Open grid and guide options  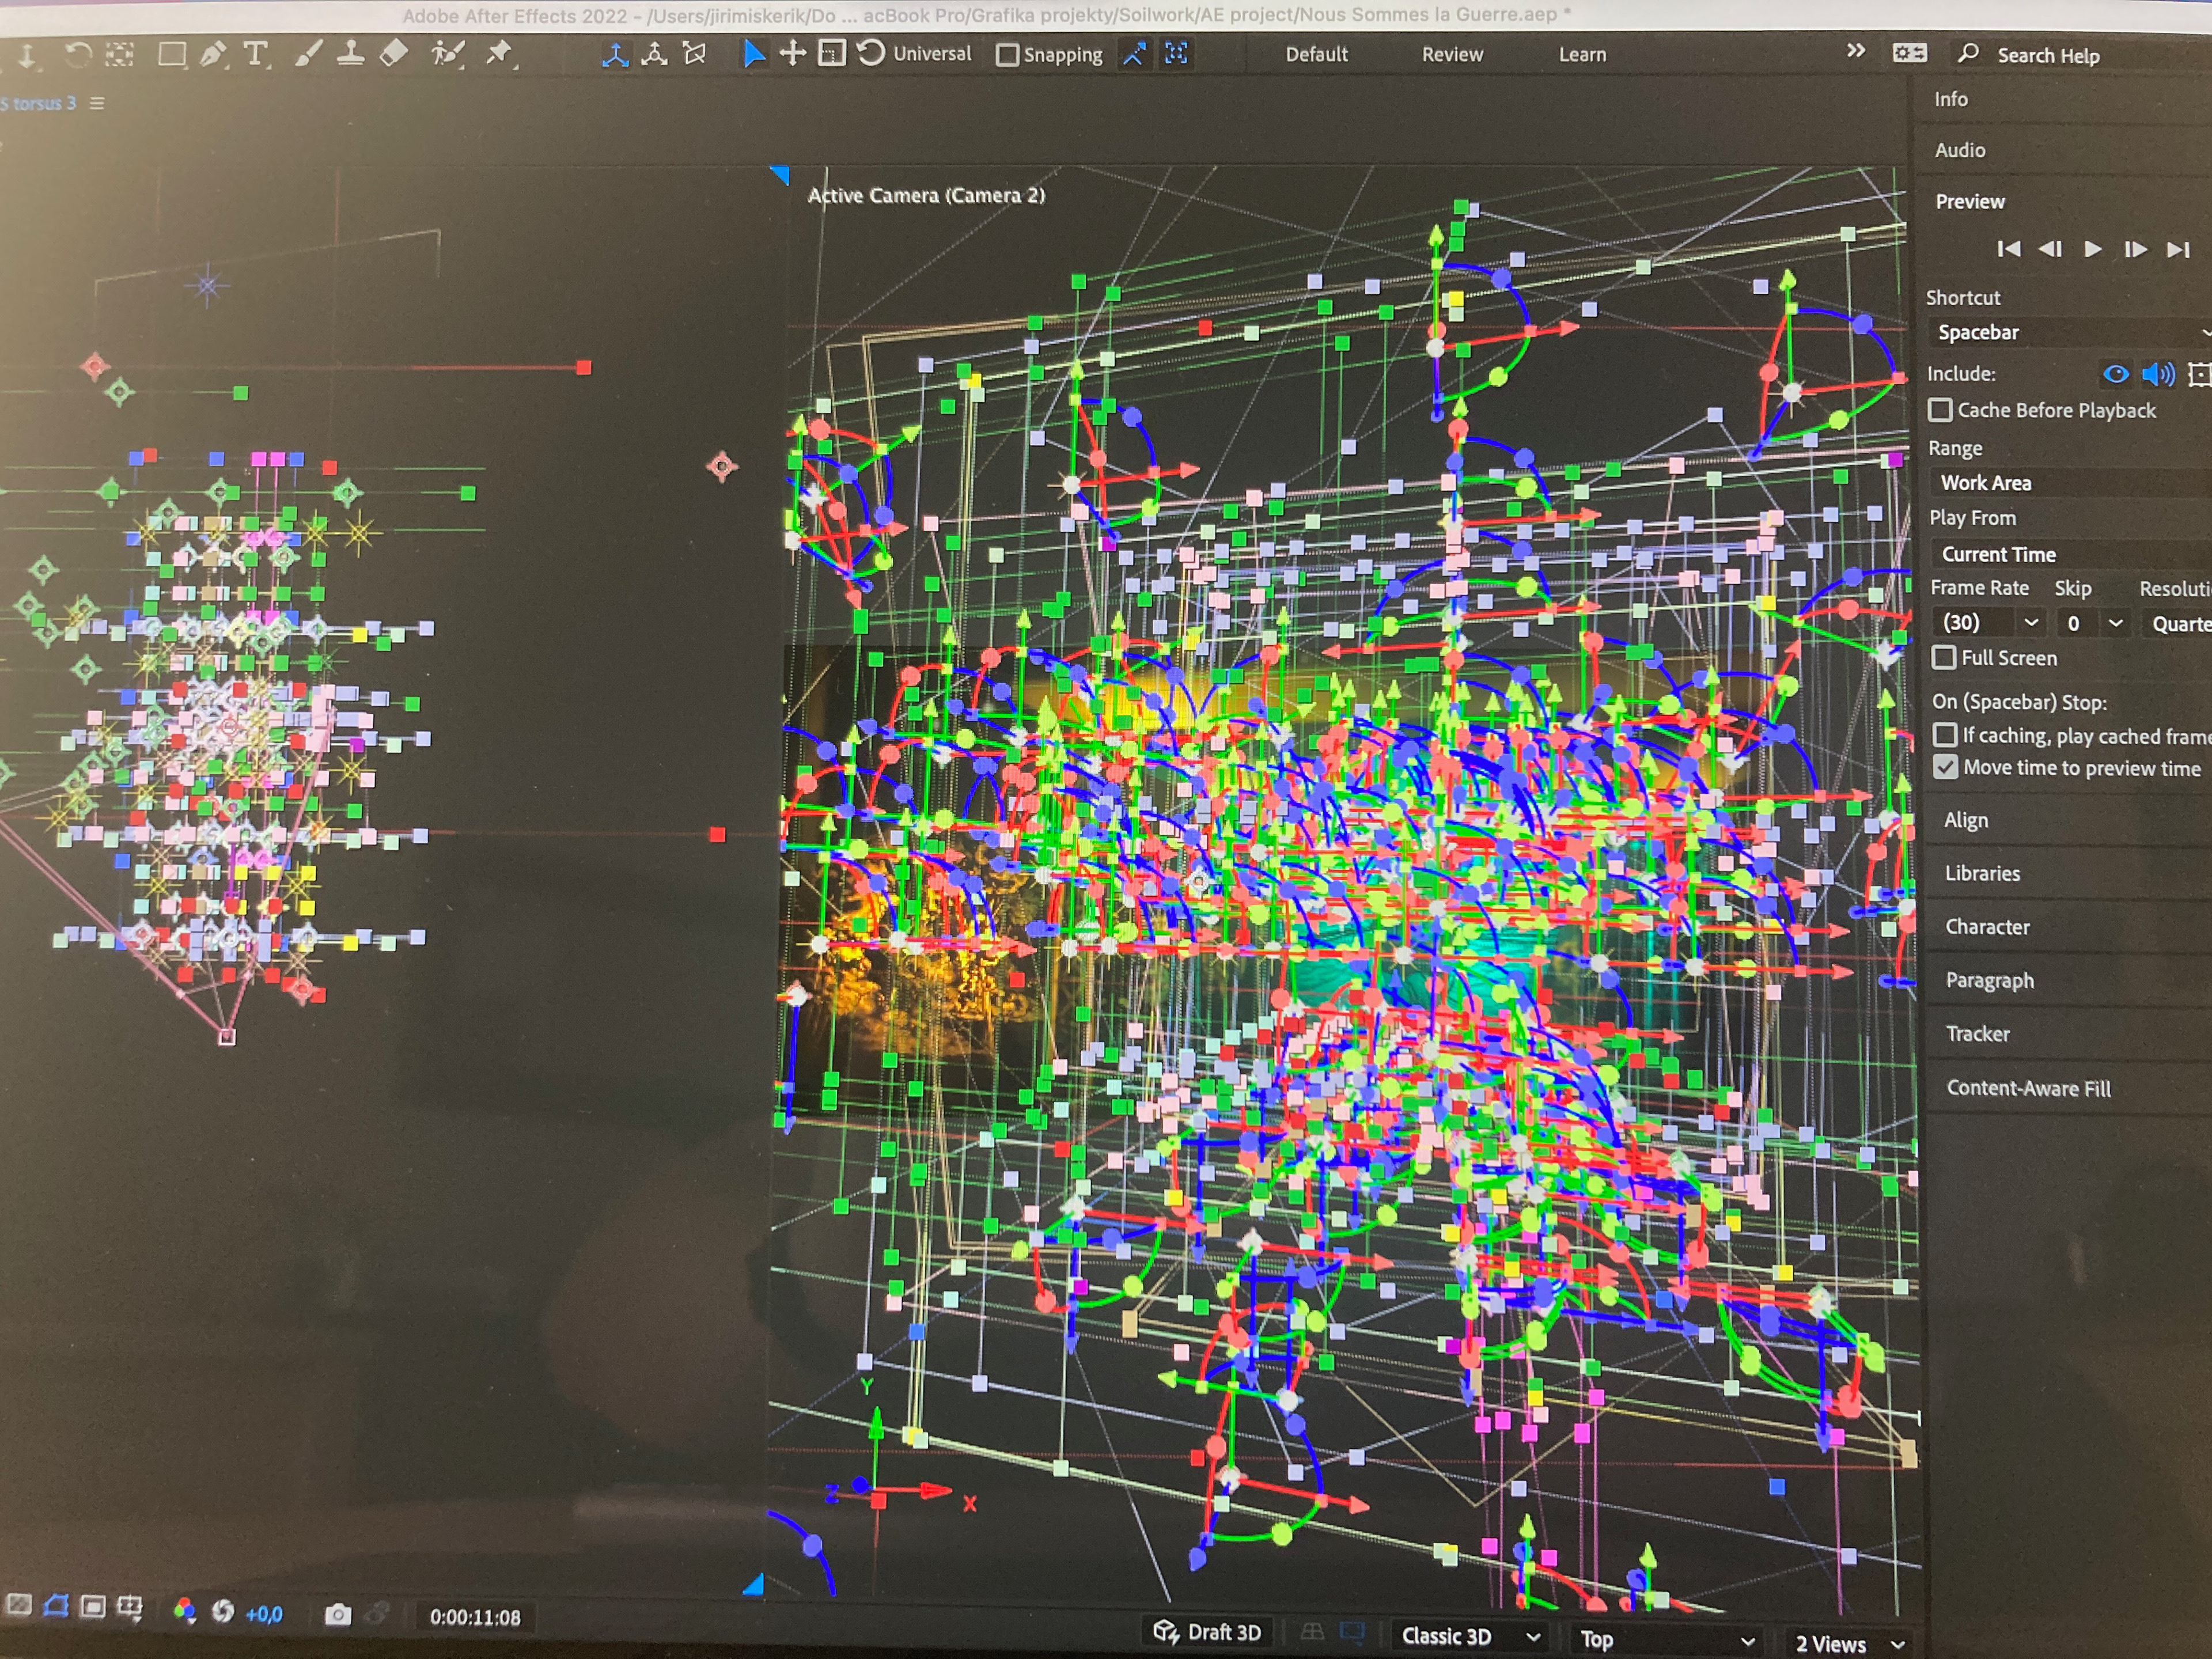tap(130, 1609)
